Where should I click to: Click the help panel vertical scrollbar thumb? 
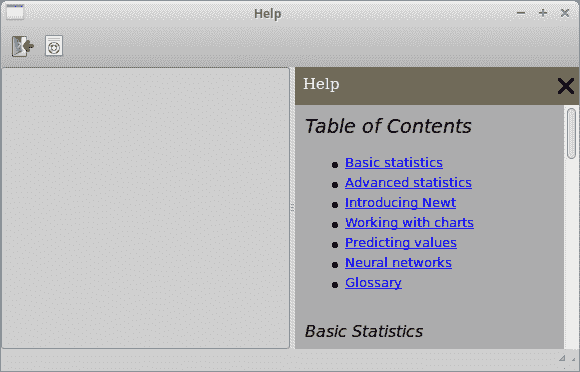click(x=571, y=133)
